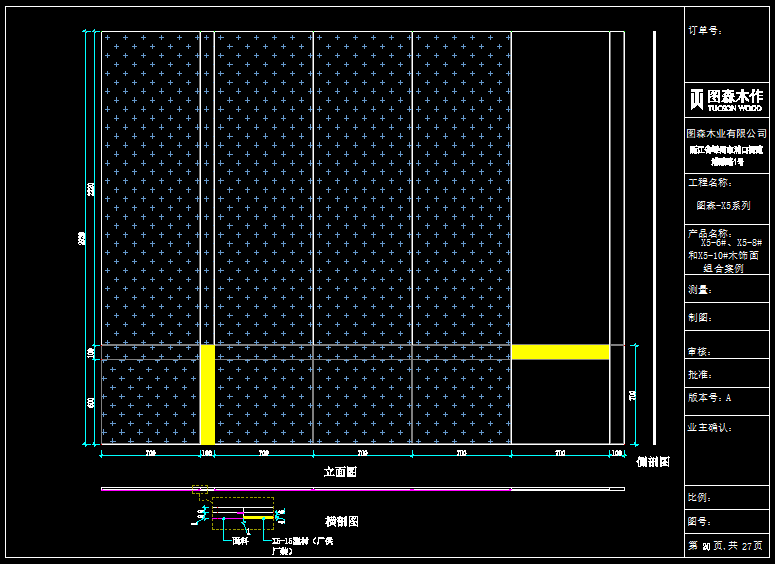The width and height of the screenshot is (775, 564).
Task: Click the 横剖图 cross-section label
Action: coord(341,521)
